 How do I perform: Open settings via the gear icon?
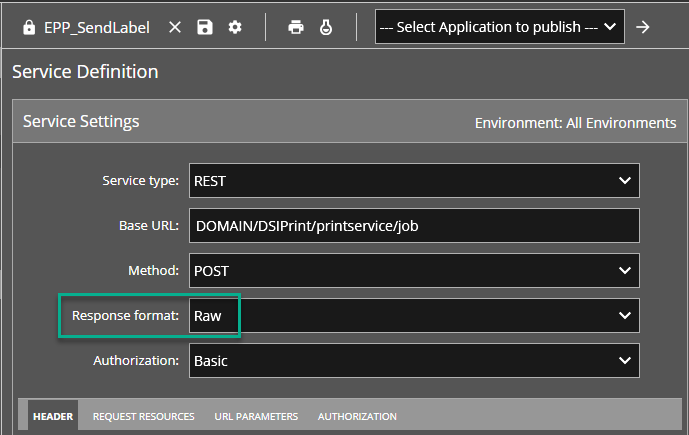(235, 27)
